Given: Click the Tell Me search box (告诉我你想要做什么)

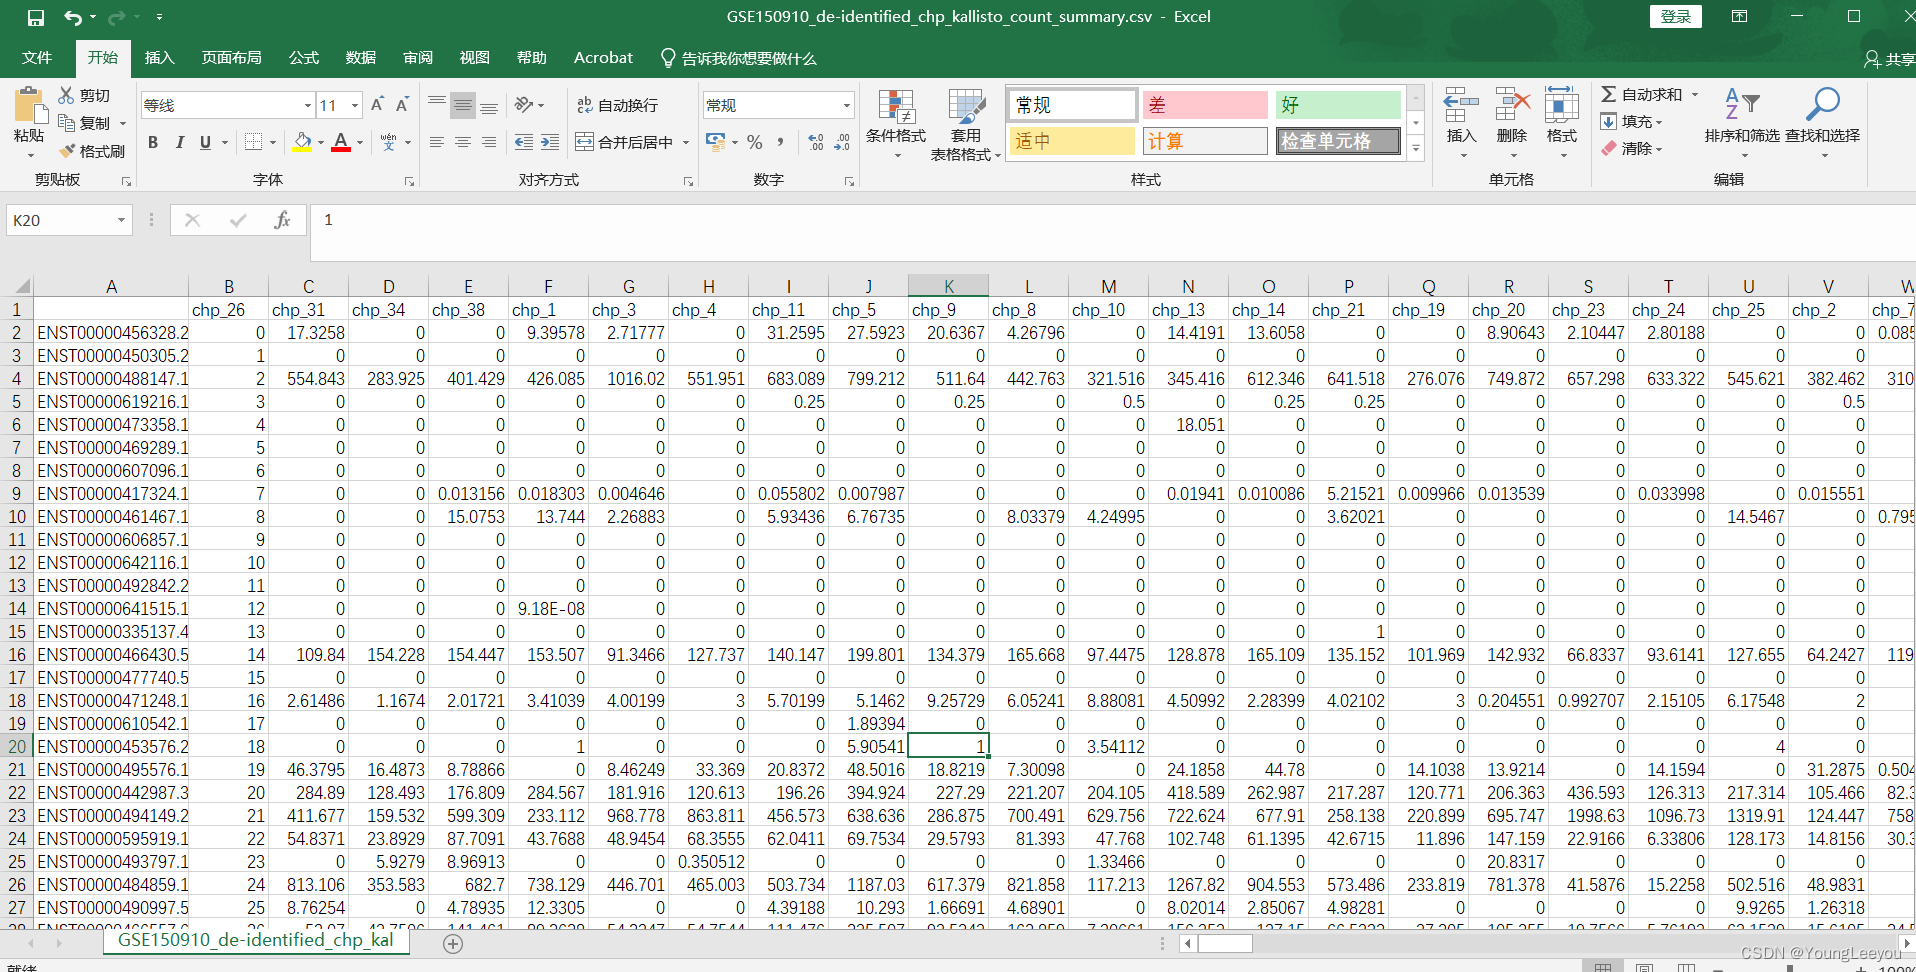Looking at the screenshot, I should 739,59.
